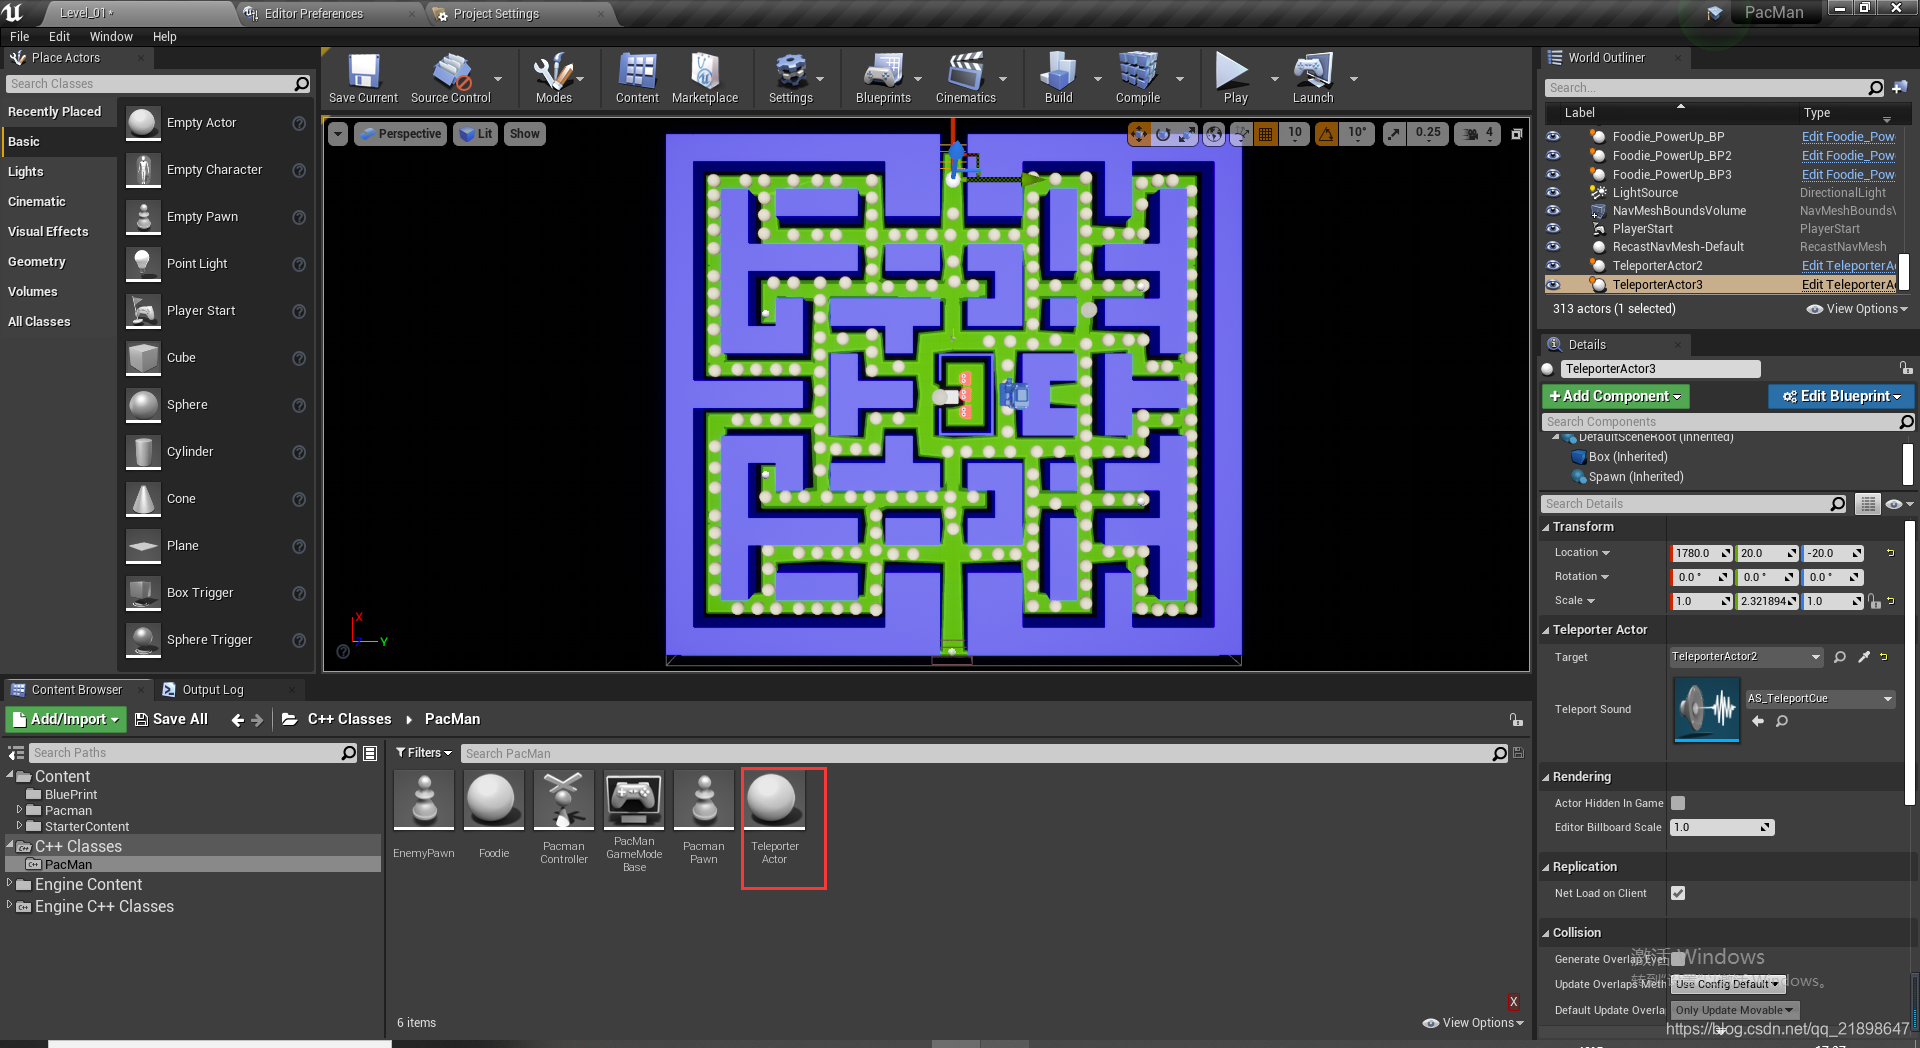Select the Teleporter Actor class thumbnail
The width and height of the screenshot is (1920, 1048).
[x=774, y=800]
